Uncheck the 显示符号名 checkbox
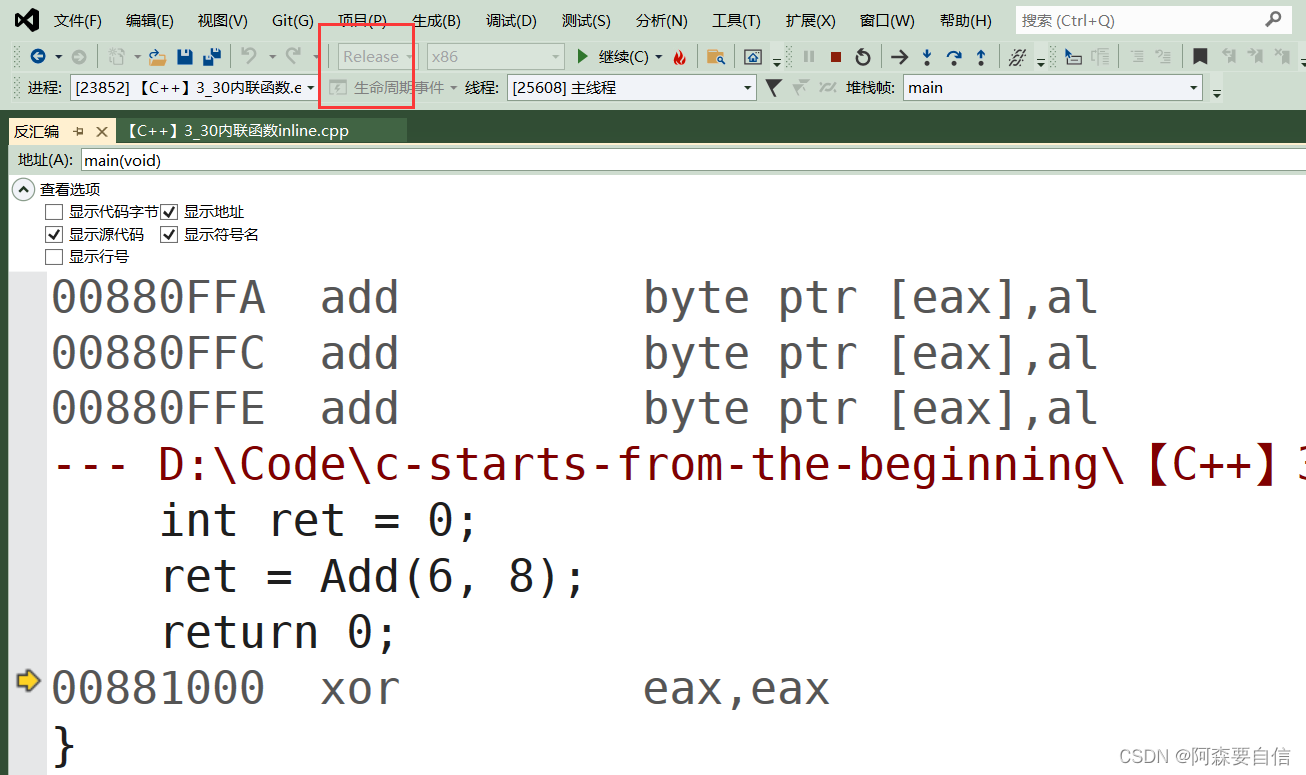This screenshot has width=1306, height=775. pyautogui.click(x=169, y=234)
